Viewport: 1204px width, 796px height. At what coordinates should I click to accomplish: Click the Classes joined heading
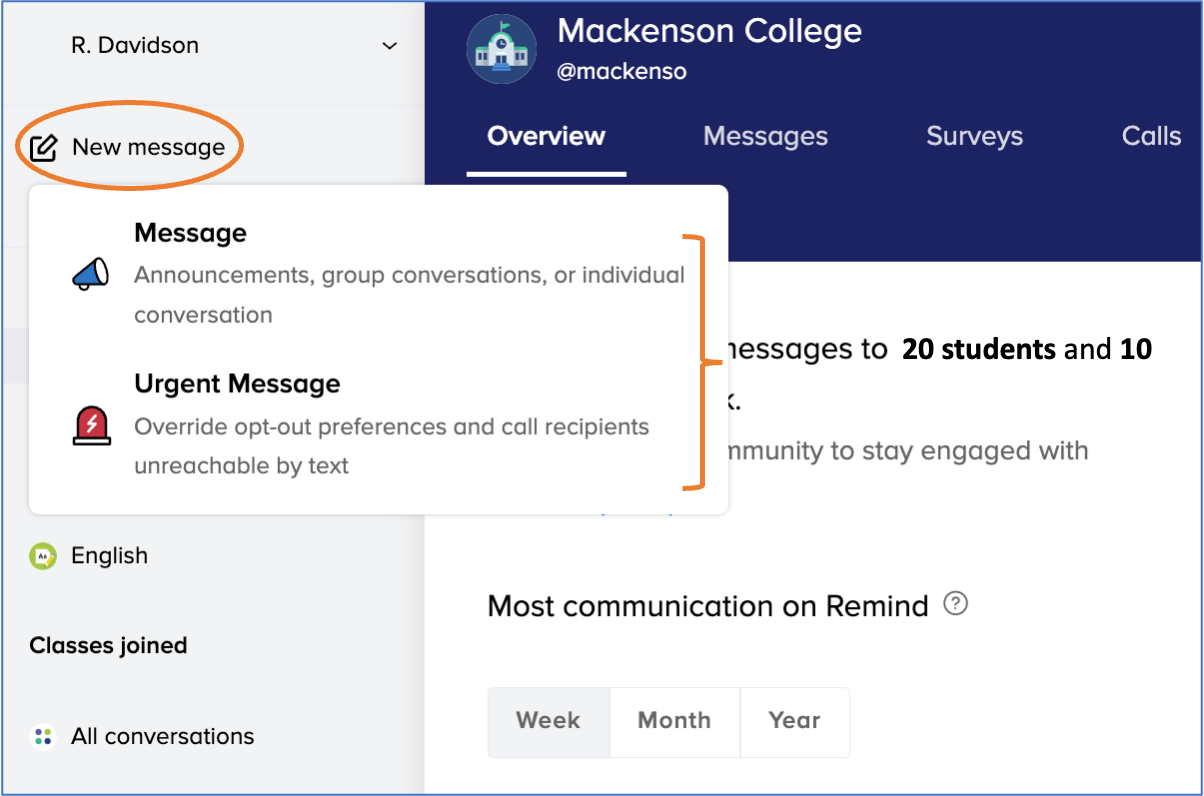[108, 646]
